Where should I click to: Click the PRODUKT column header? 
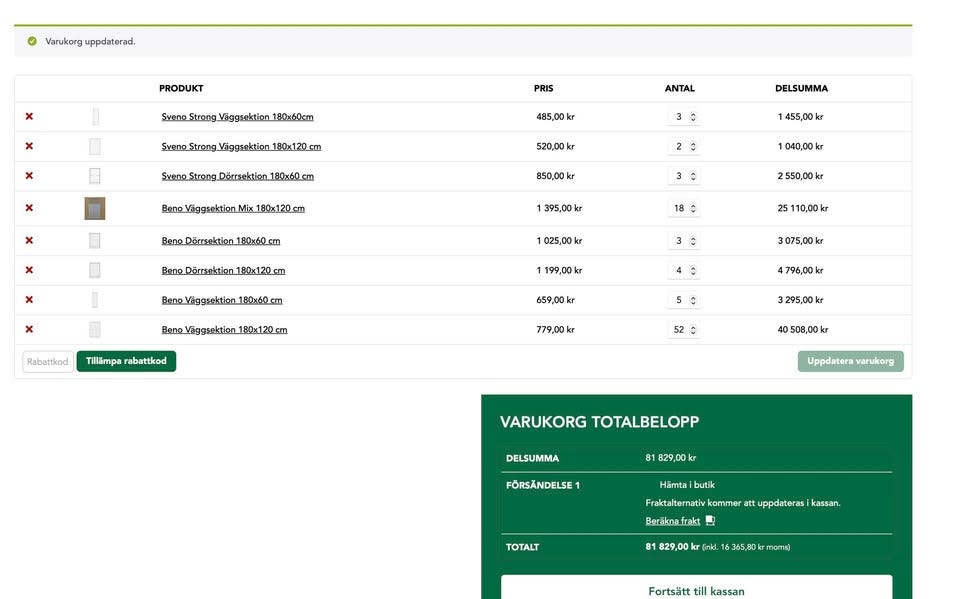point(181,88)
